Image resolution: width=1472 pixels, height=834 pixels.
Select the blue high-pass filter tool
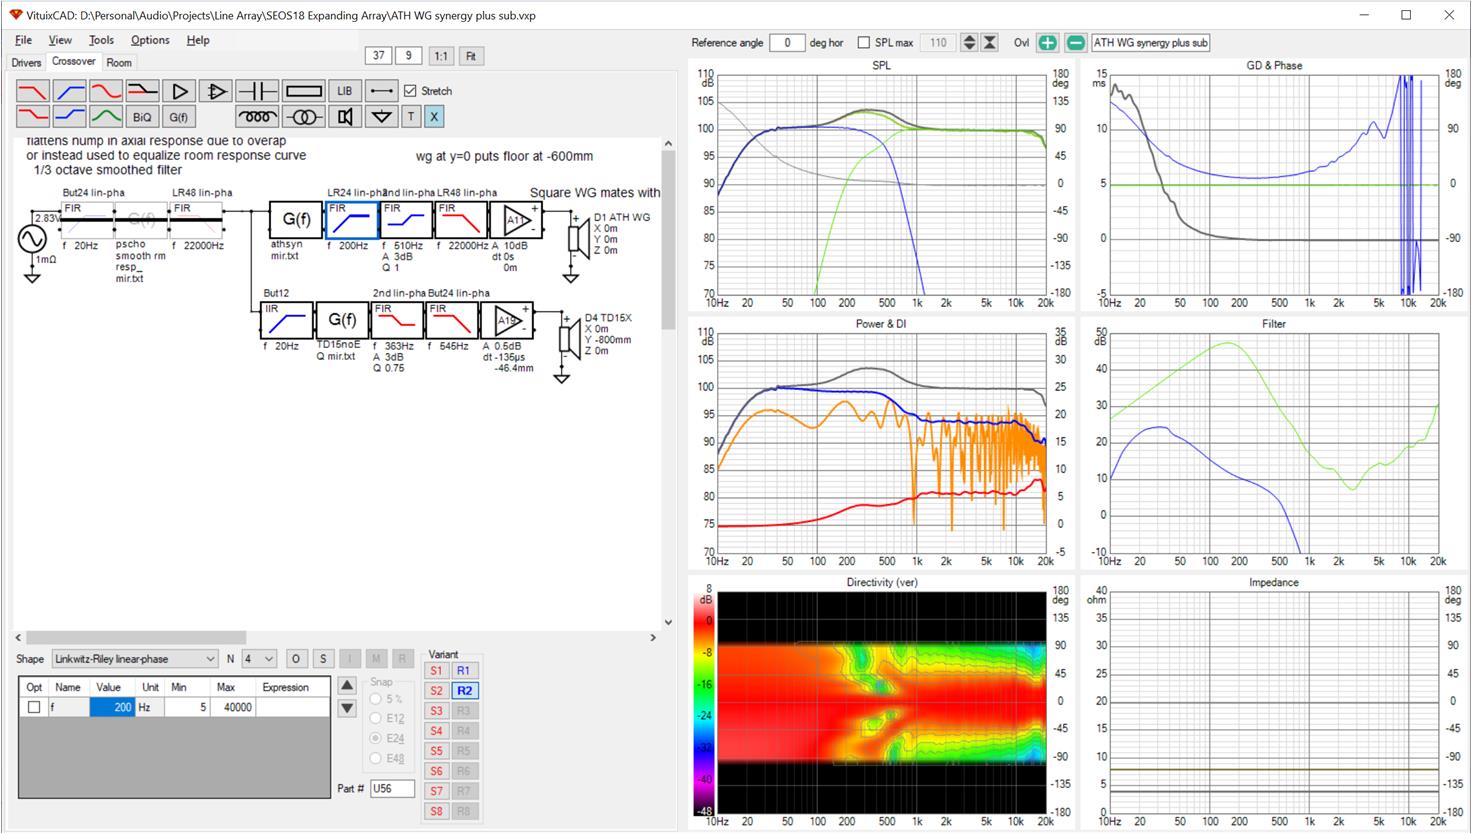[70, 91]
